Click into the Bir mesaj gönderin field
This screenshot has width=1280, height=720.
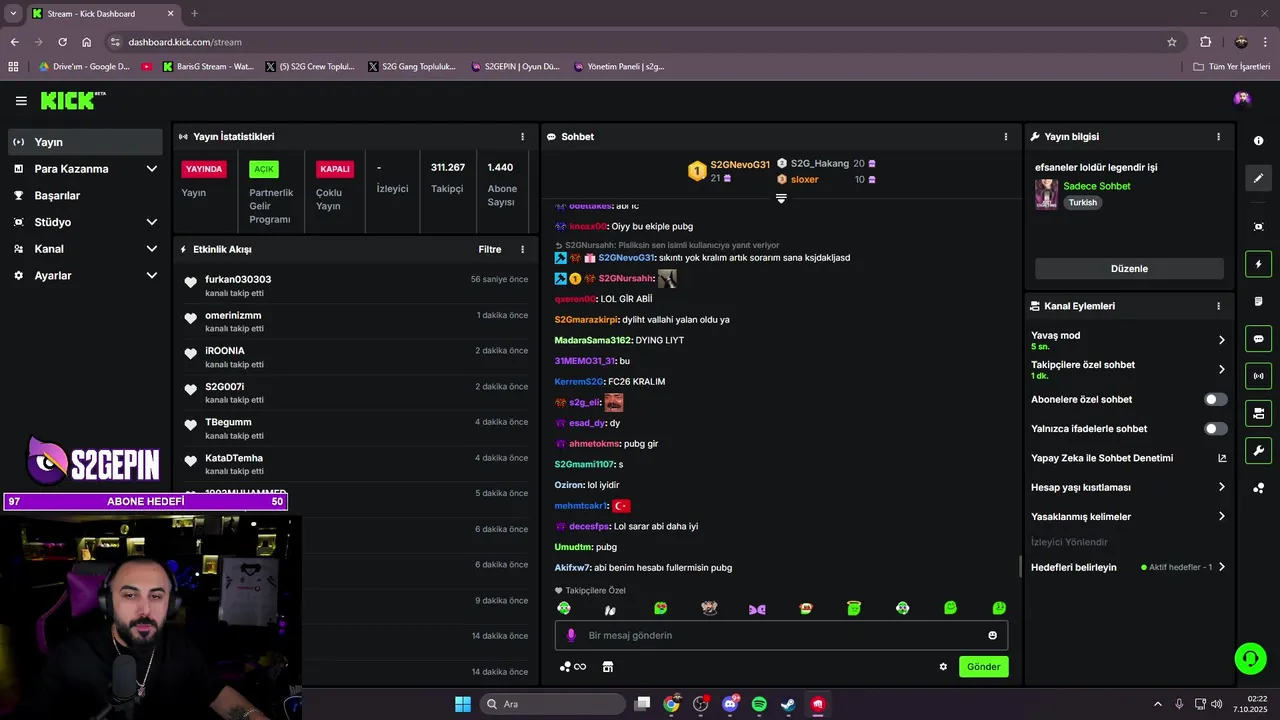click(x=781, y=635)
